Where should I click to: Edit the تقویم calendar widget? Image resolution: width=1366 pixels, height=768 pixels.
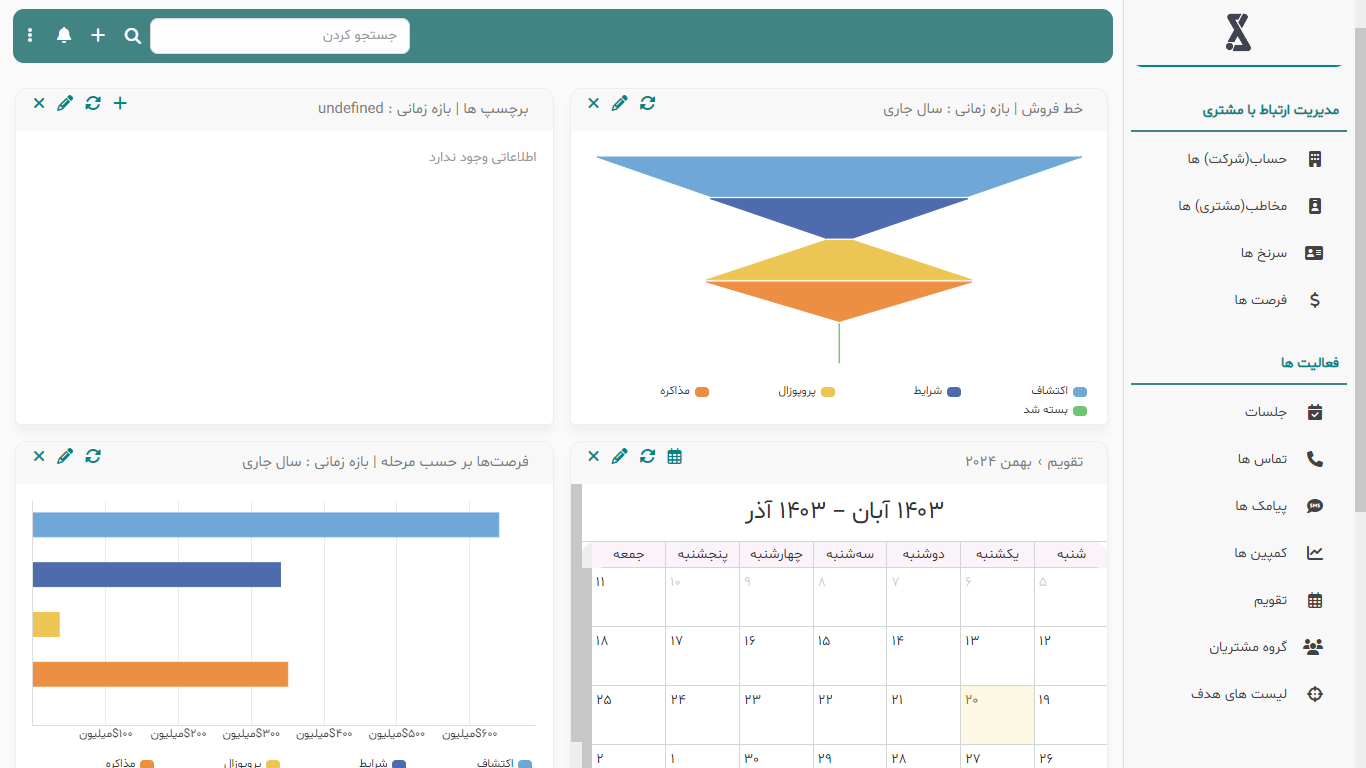pyautogui.click(x=620, y=456)
